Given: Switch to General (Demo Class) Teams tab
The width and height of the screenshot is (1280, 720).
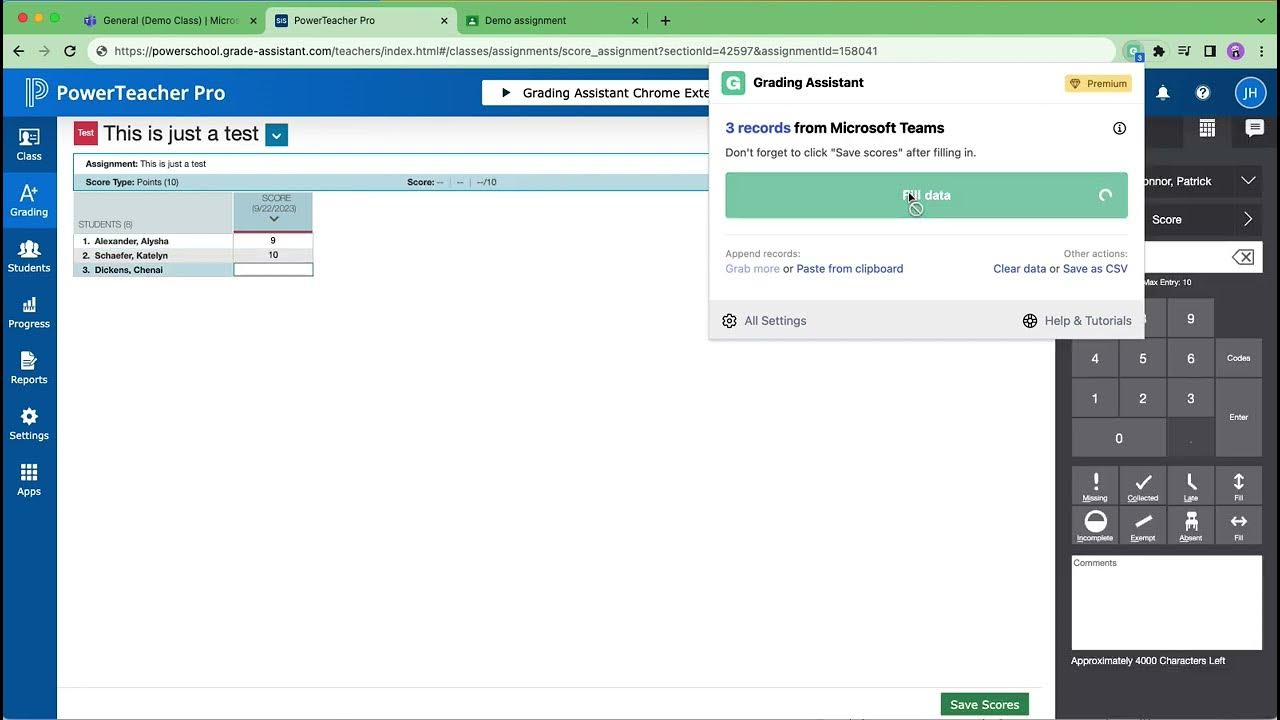Looking at the screenshot, I should tap(169, 20).
